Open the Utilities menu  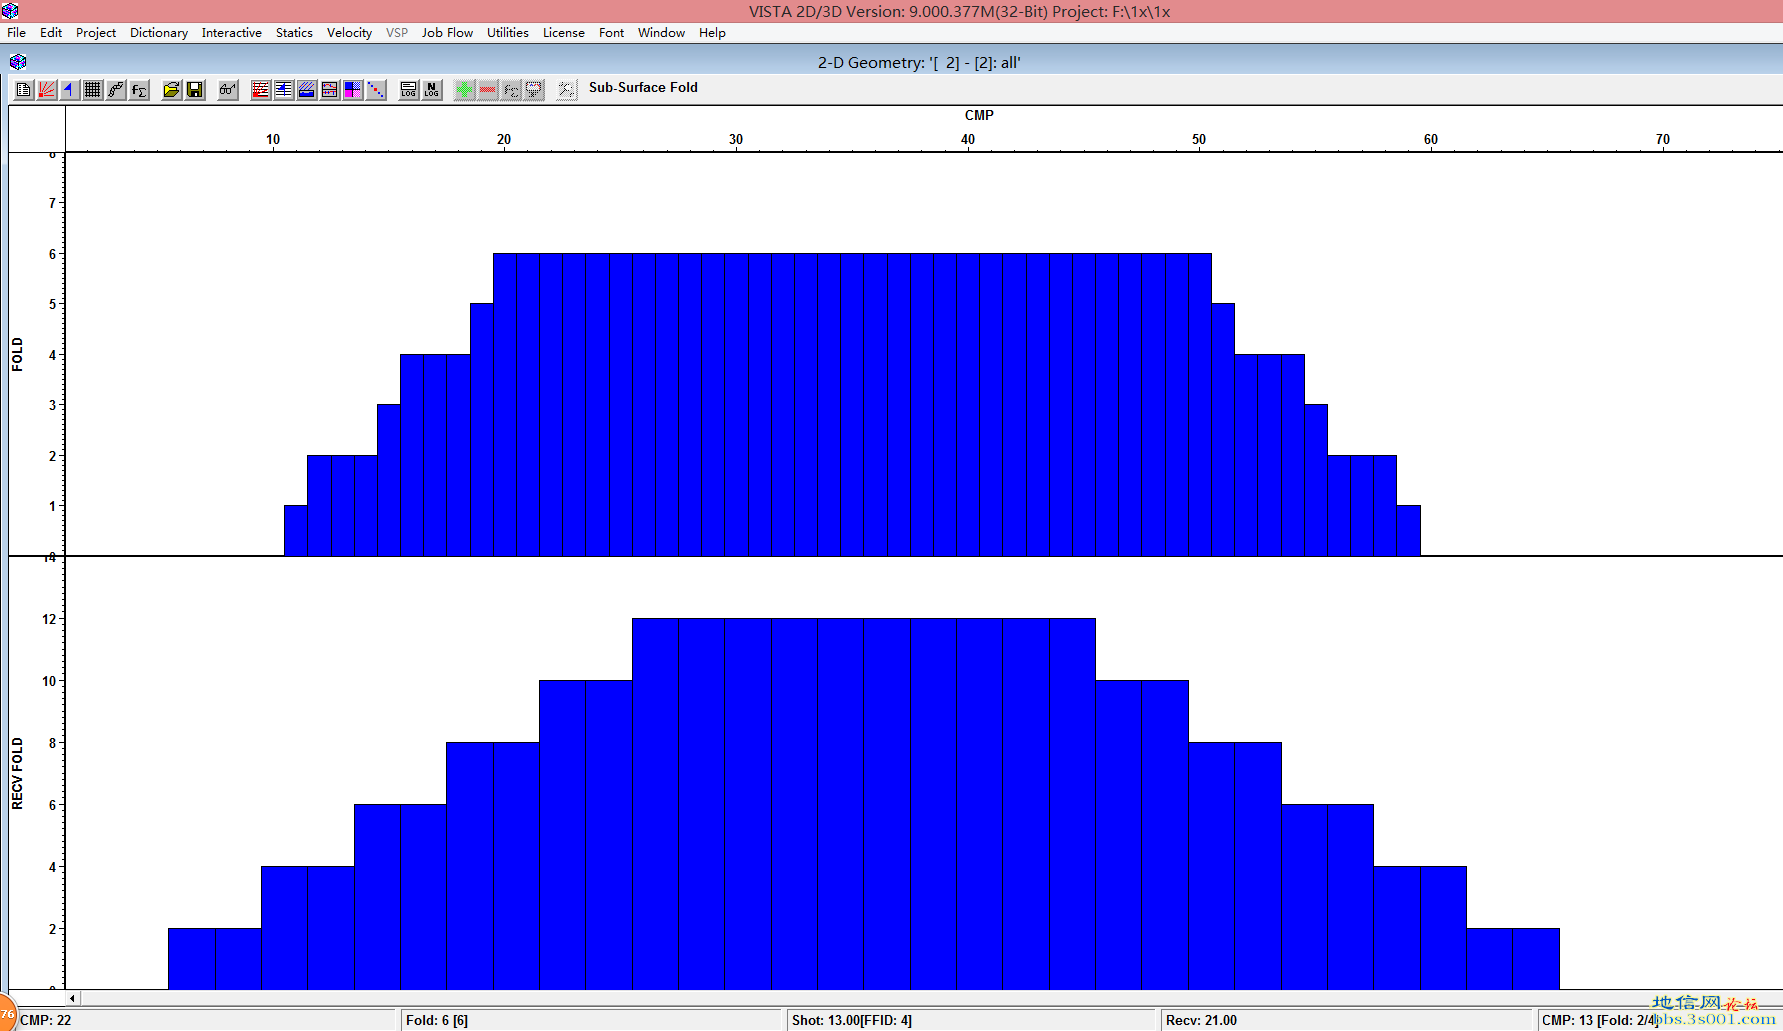coord(508,33)
